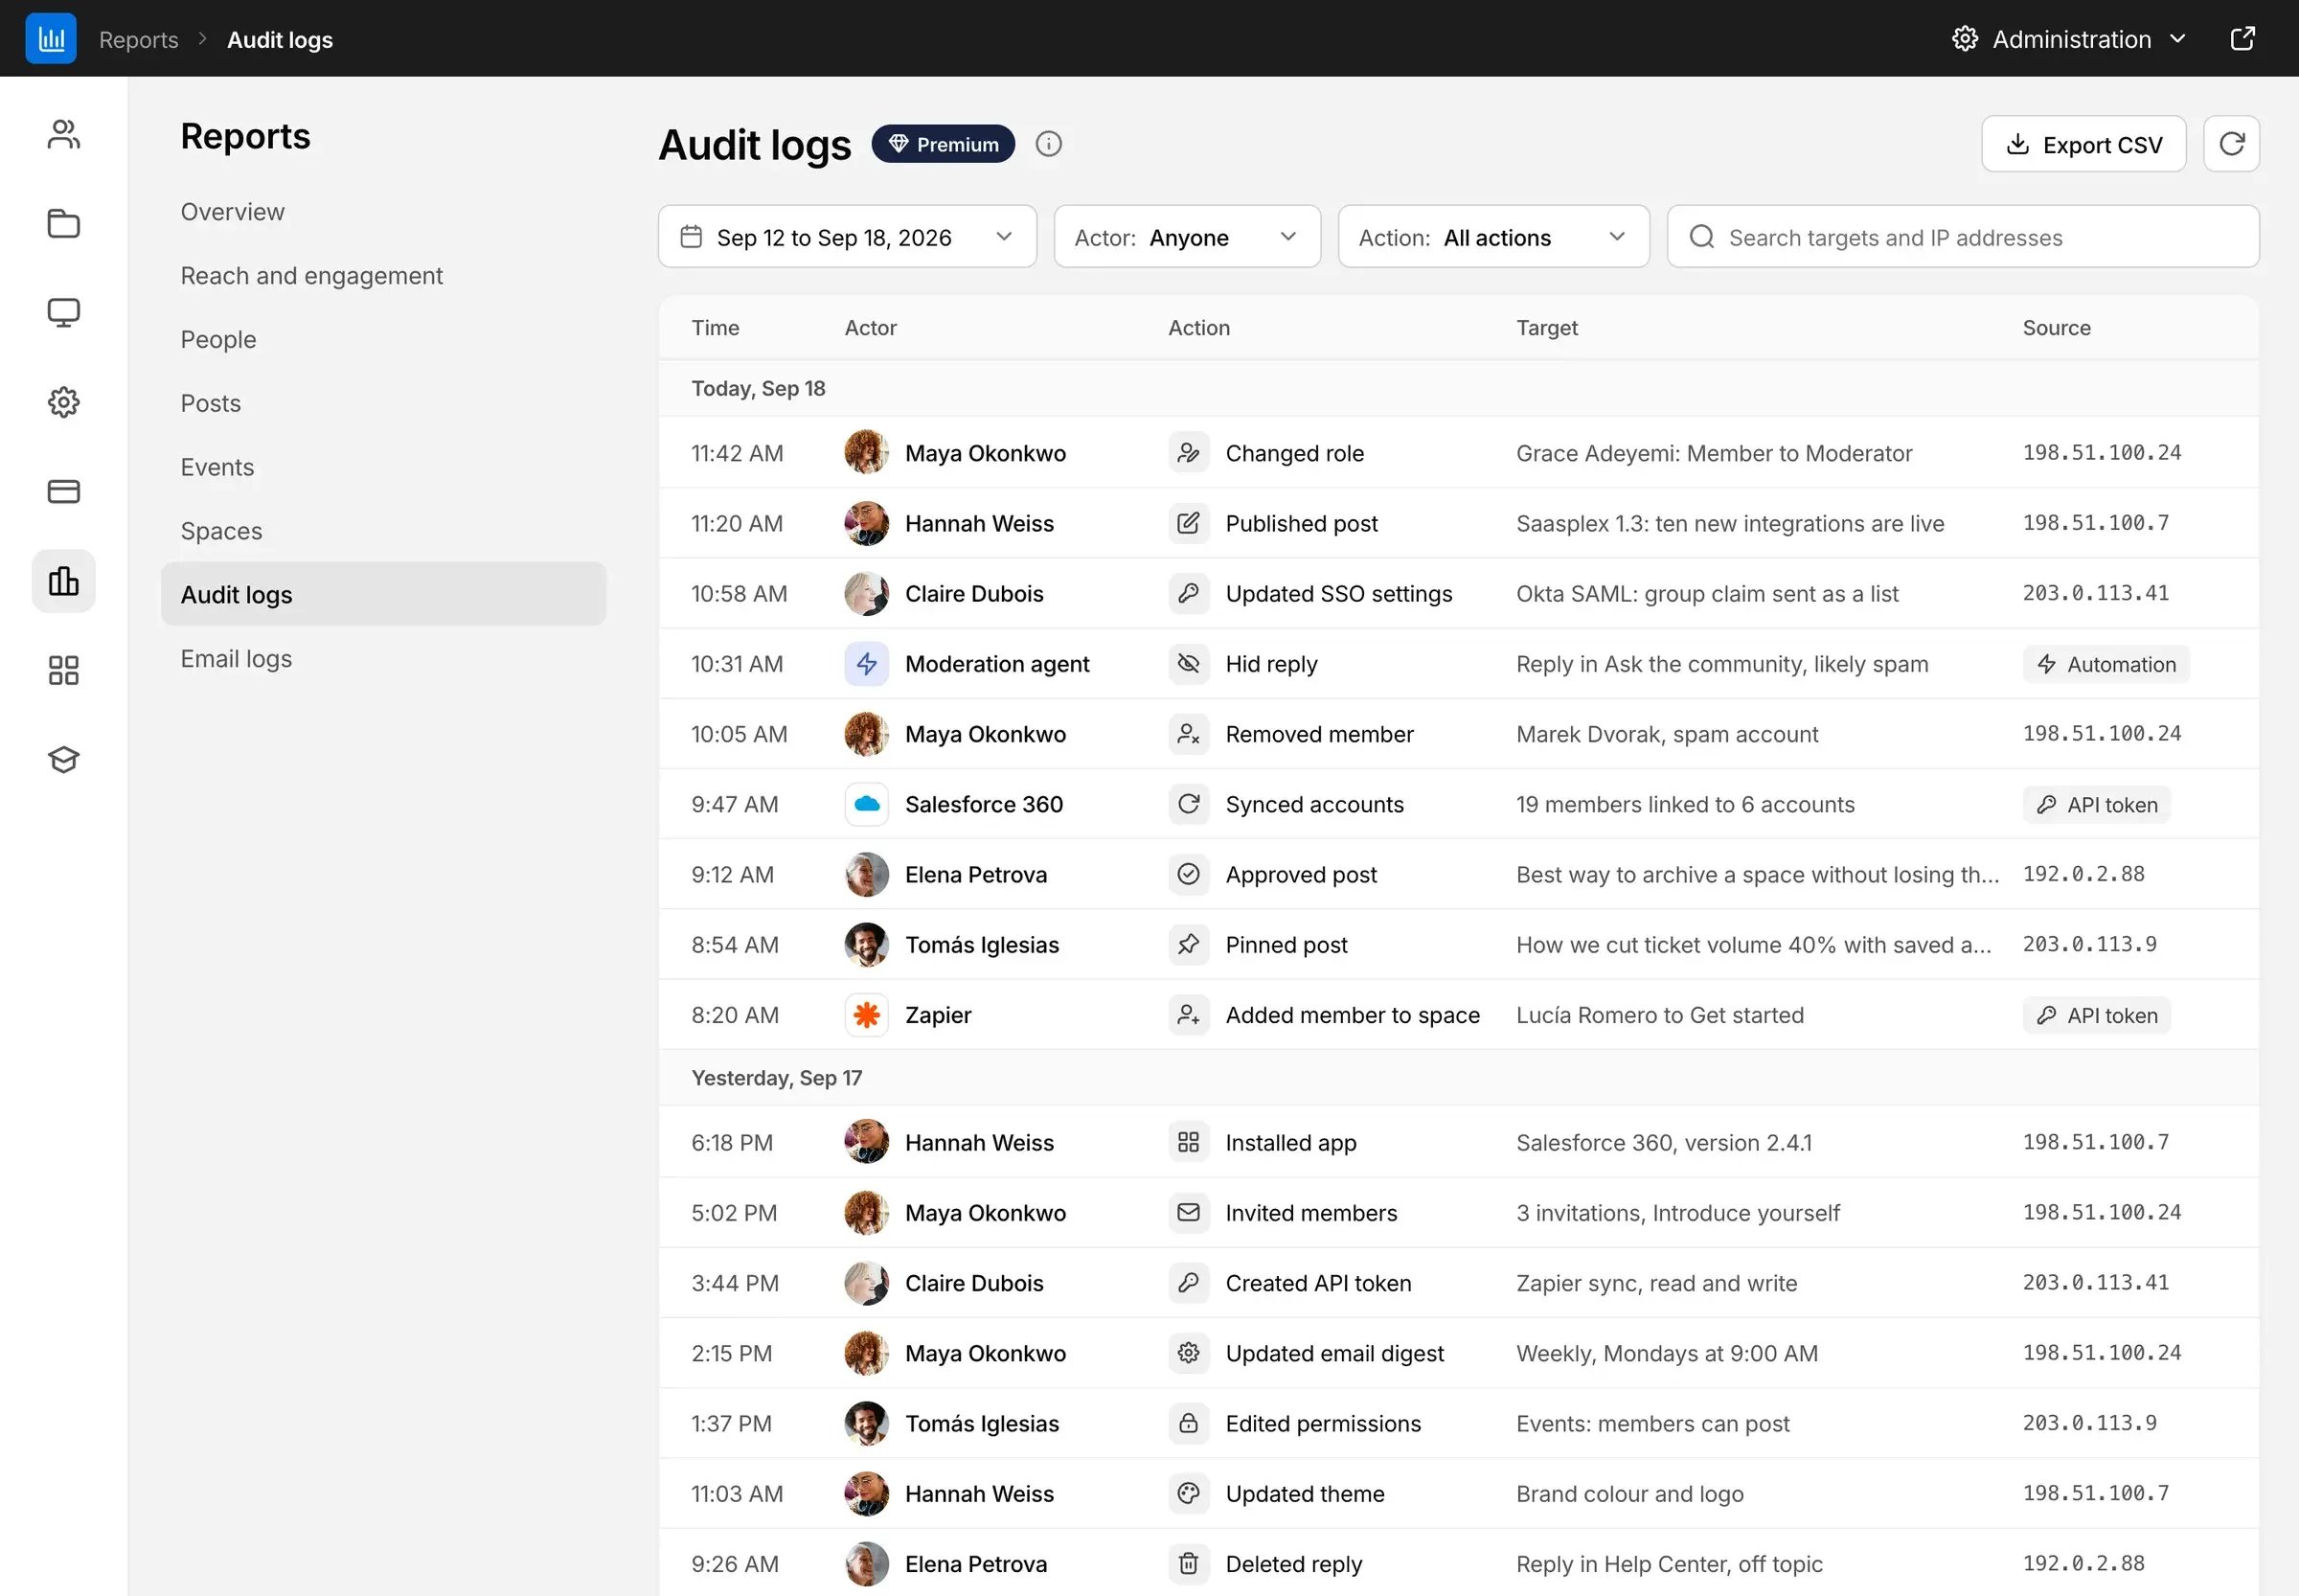Screen dimensions: 2299x1596
Task: Click the Automation source tag
Action: tap(2105, 664)
